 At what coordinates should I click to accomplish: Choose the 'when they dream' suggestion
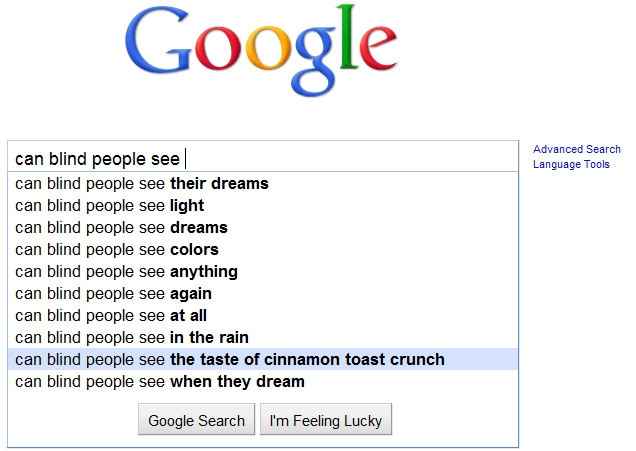[x=263, y=382]
